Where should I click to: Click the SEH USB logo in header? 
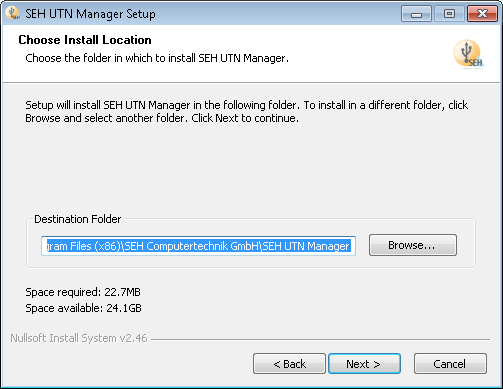(468, 54)
